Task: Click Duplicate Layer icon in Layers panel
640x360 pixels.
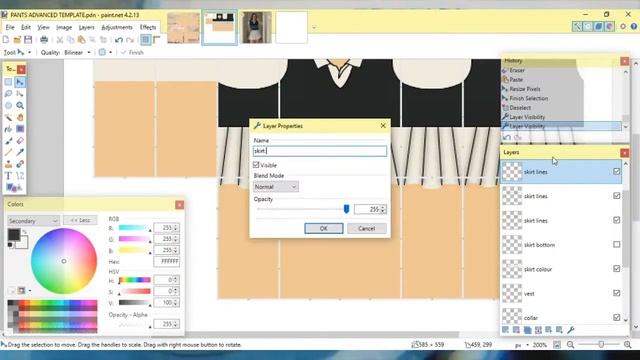Action: coord(527,330)
